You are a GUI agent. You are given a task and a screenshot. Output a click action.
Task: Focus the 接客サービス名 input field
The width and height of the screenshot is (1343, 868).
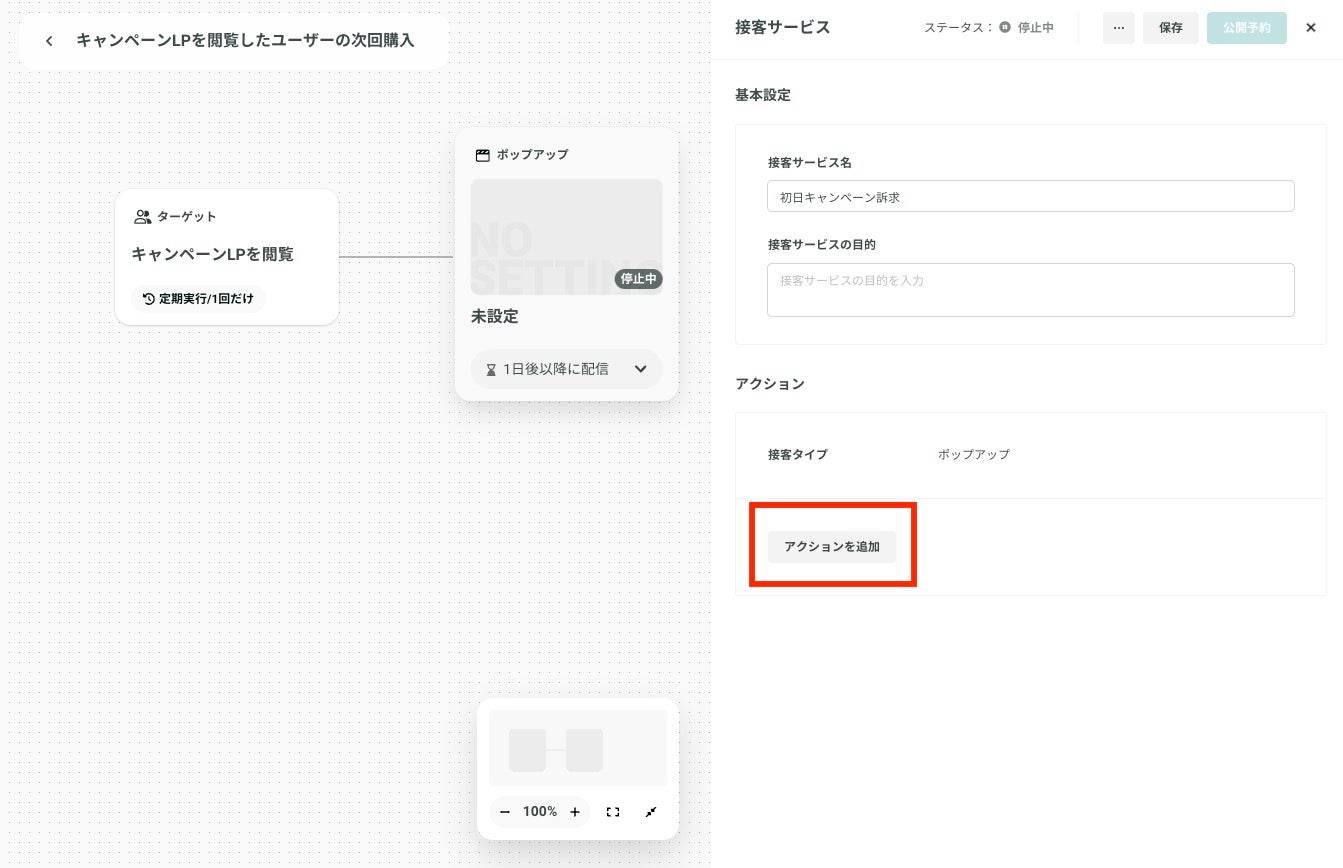[x=1031, y=196]
